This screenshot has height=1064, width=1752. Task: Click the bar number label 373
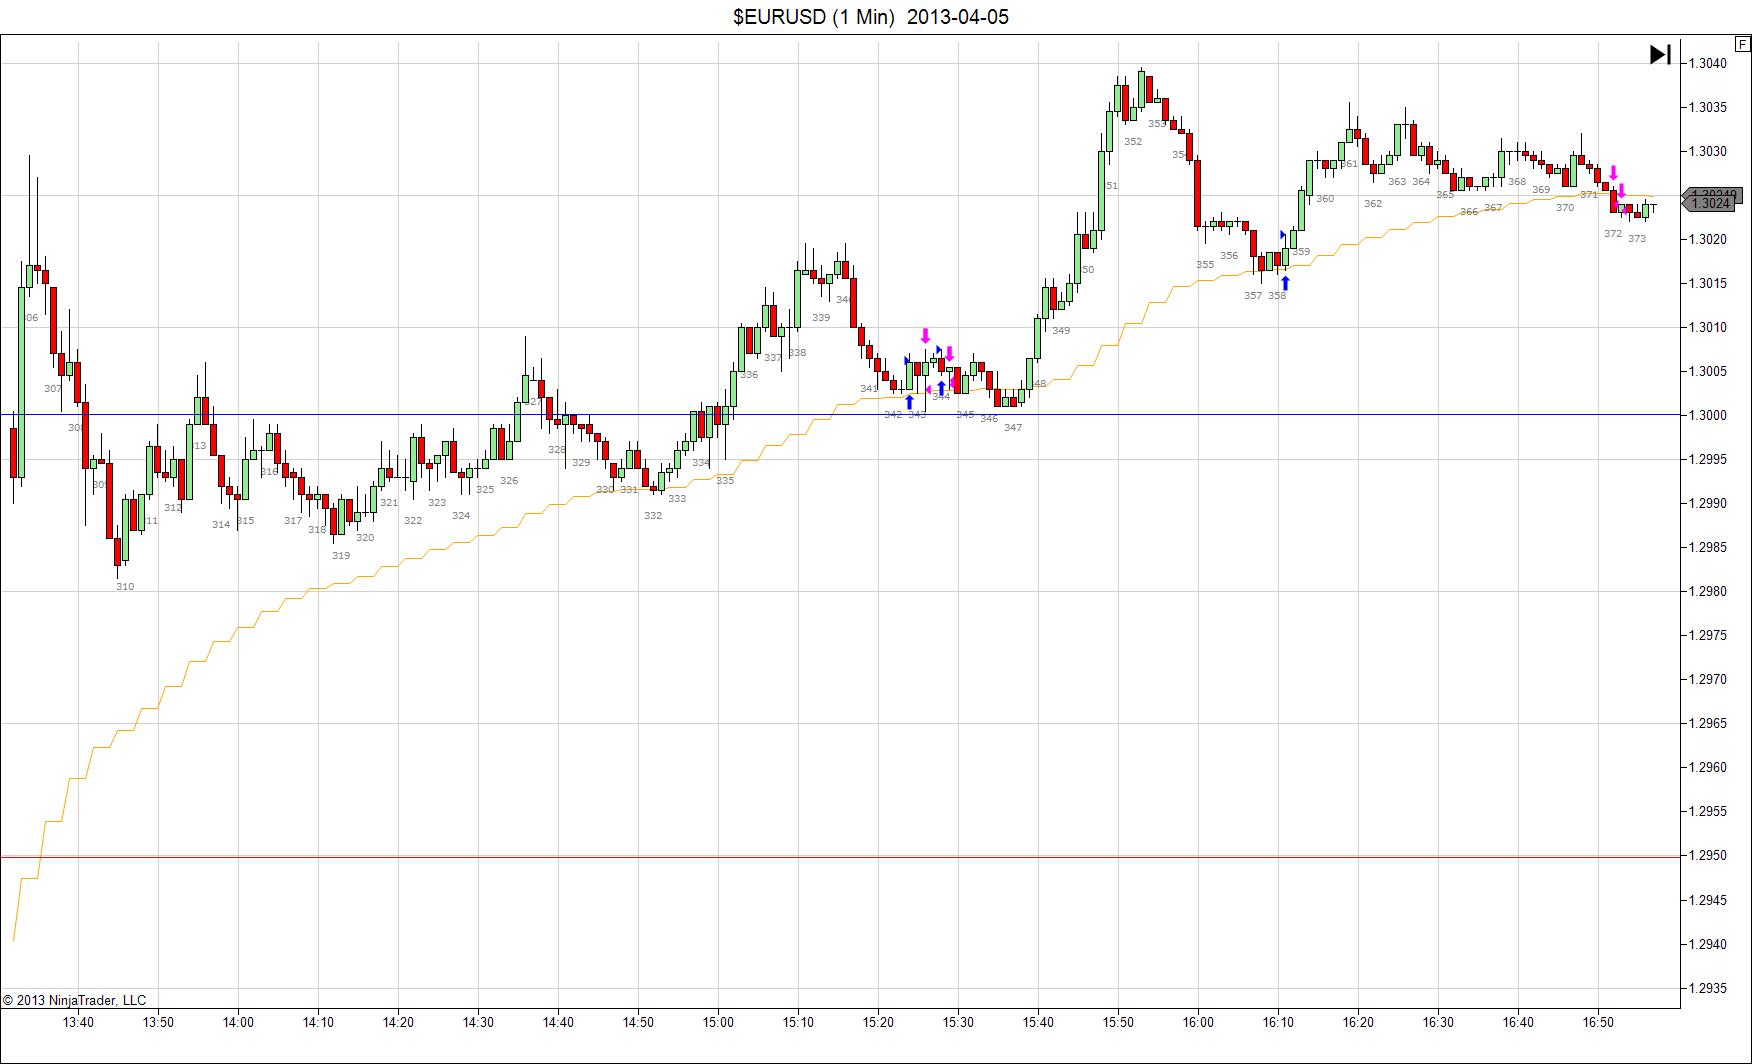(1637, 239)
